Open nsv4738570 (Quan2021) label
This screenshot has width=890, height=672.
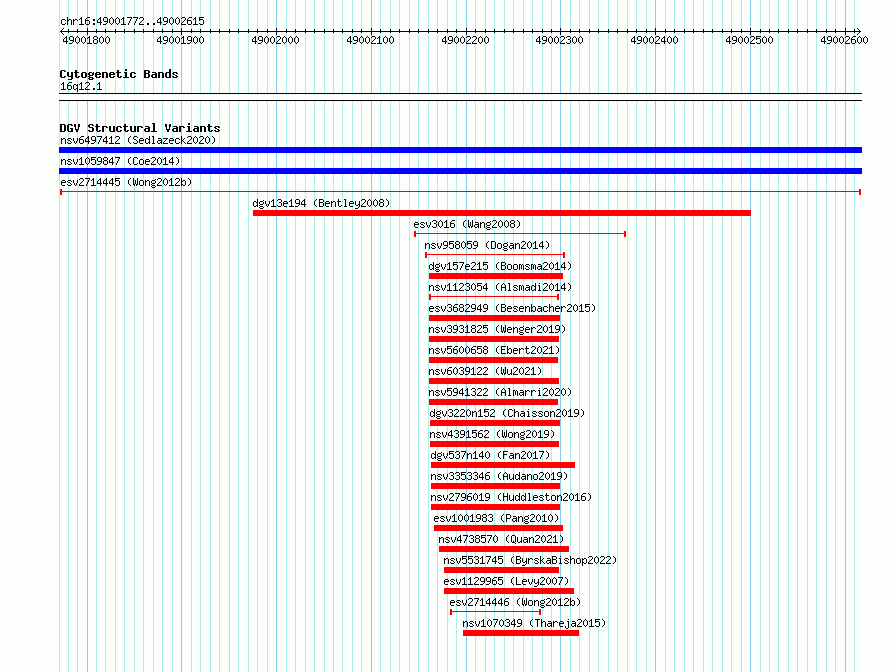501,539
